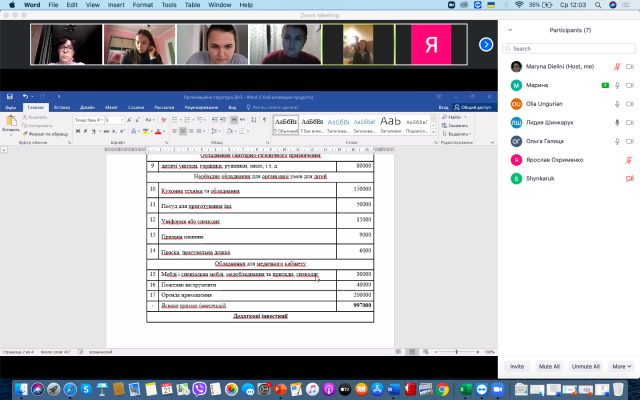Click the 'Tell me' search field
640x400 pixels.
273,107
